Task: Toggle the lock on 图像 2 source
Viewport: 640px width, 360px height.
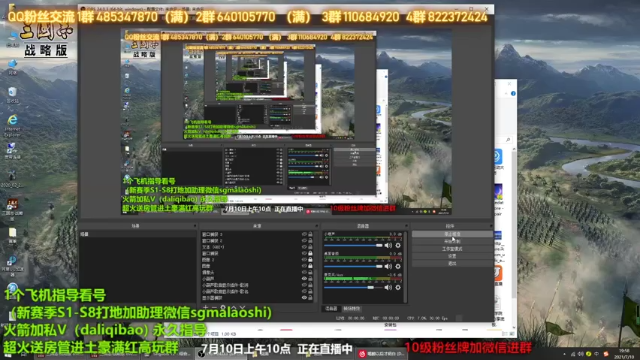Action: pyautogui.click(x=310, y=260)
